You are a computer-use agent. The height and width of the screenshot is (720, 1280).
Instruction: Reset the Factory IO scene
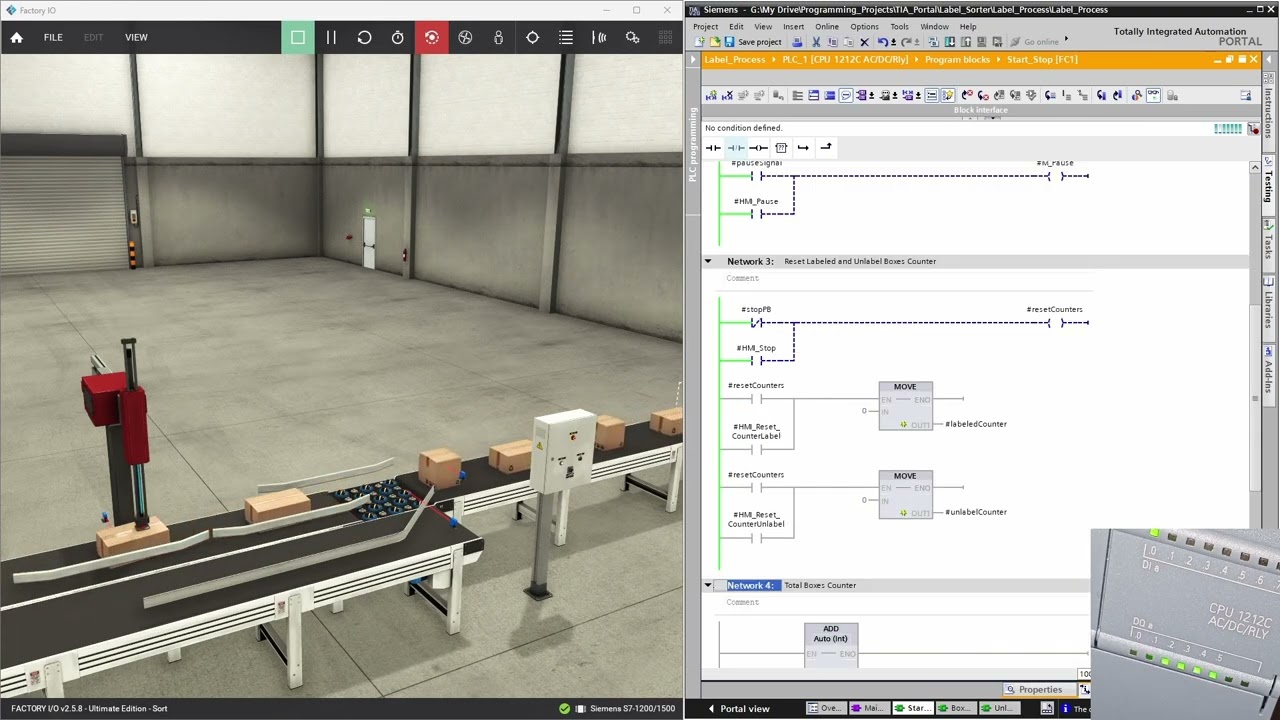[x=364, y=37]
